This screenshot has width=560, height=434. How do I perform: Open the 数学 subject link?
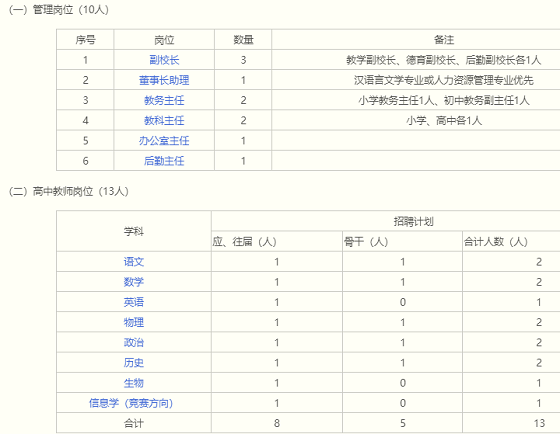(134, 282)
